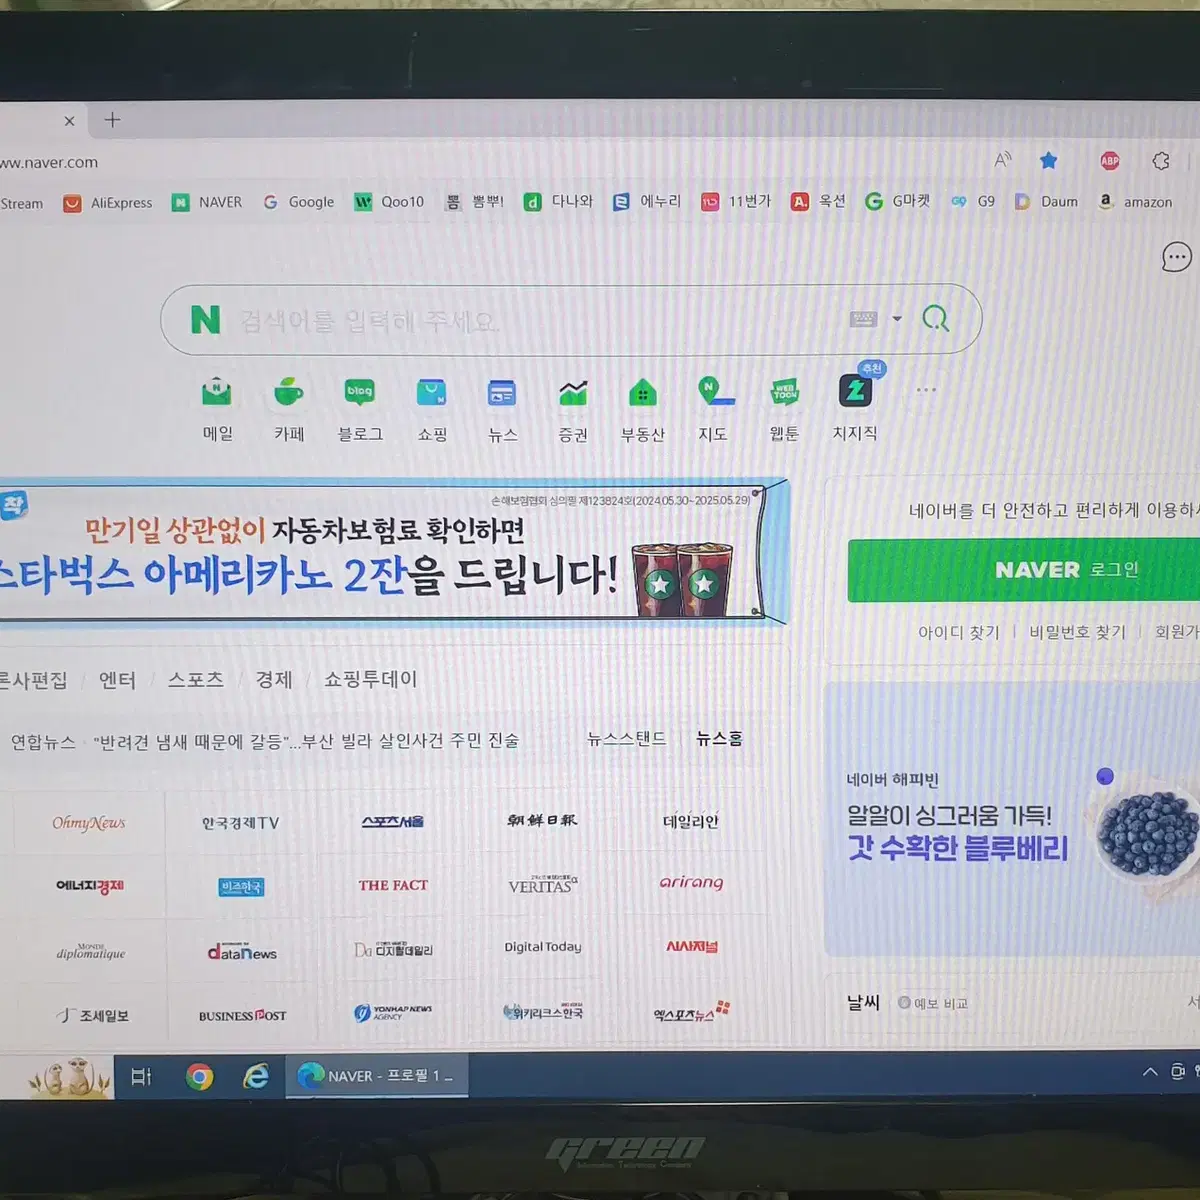Open the Stocks (증권) shortcut icon
1200x1200 pixels.
(x=573, y=392)
